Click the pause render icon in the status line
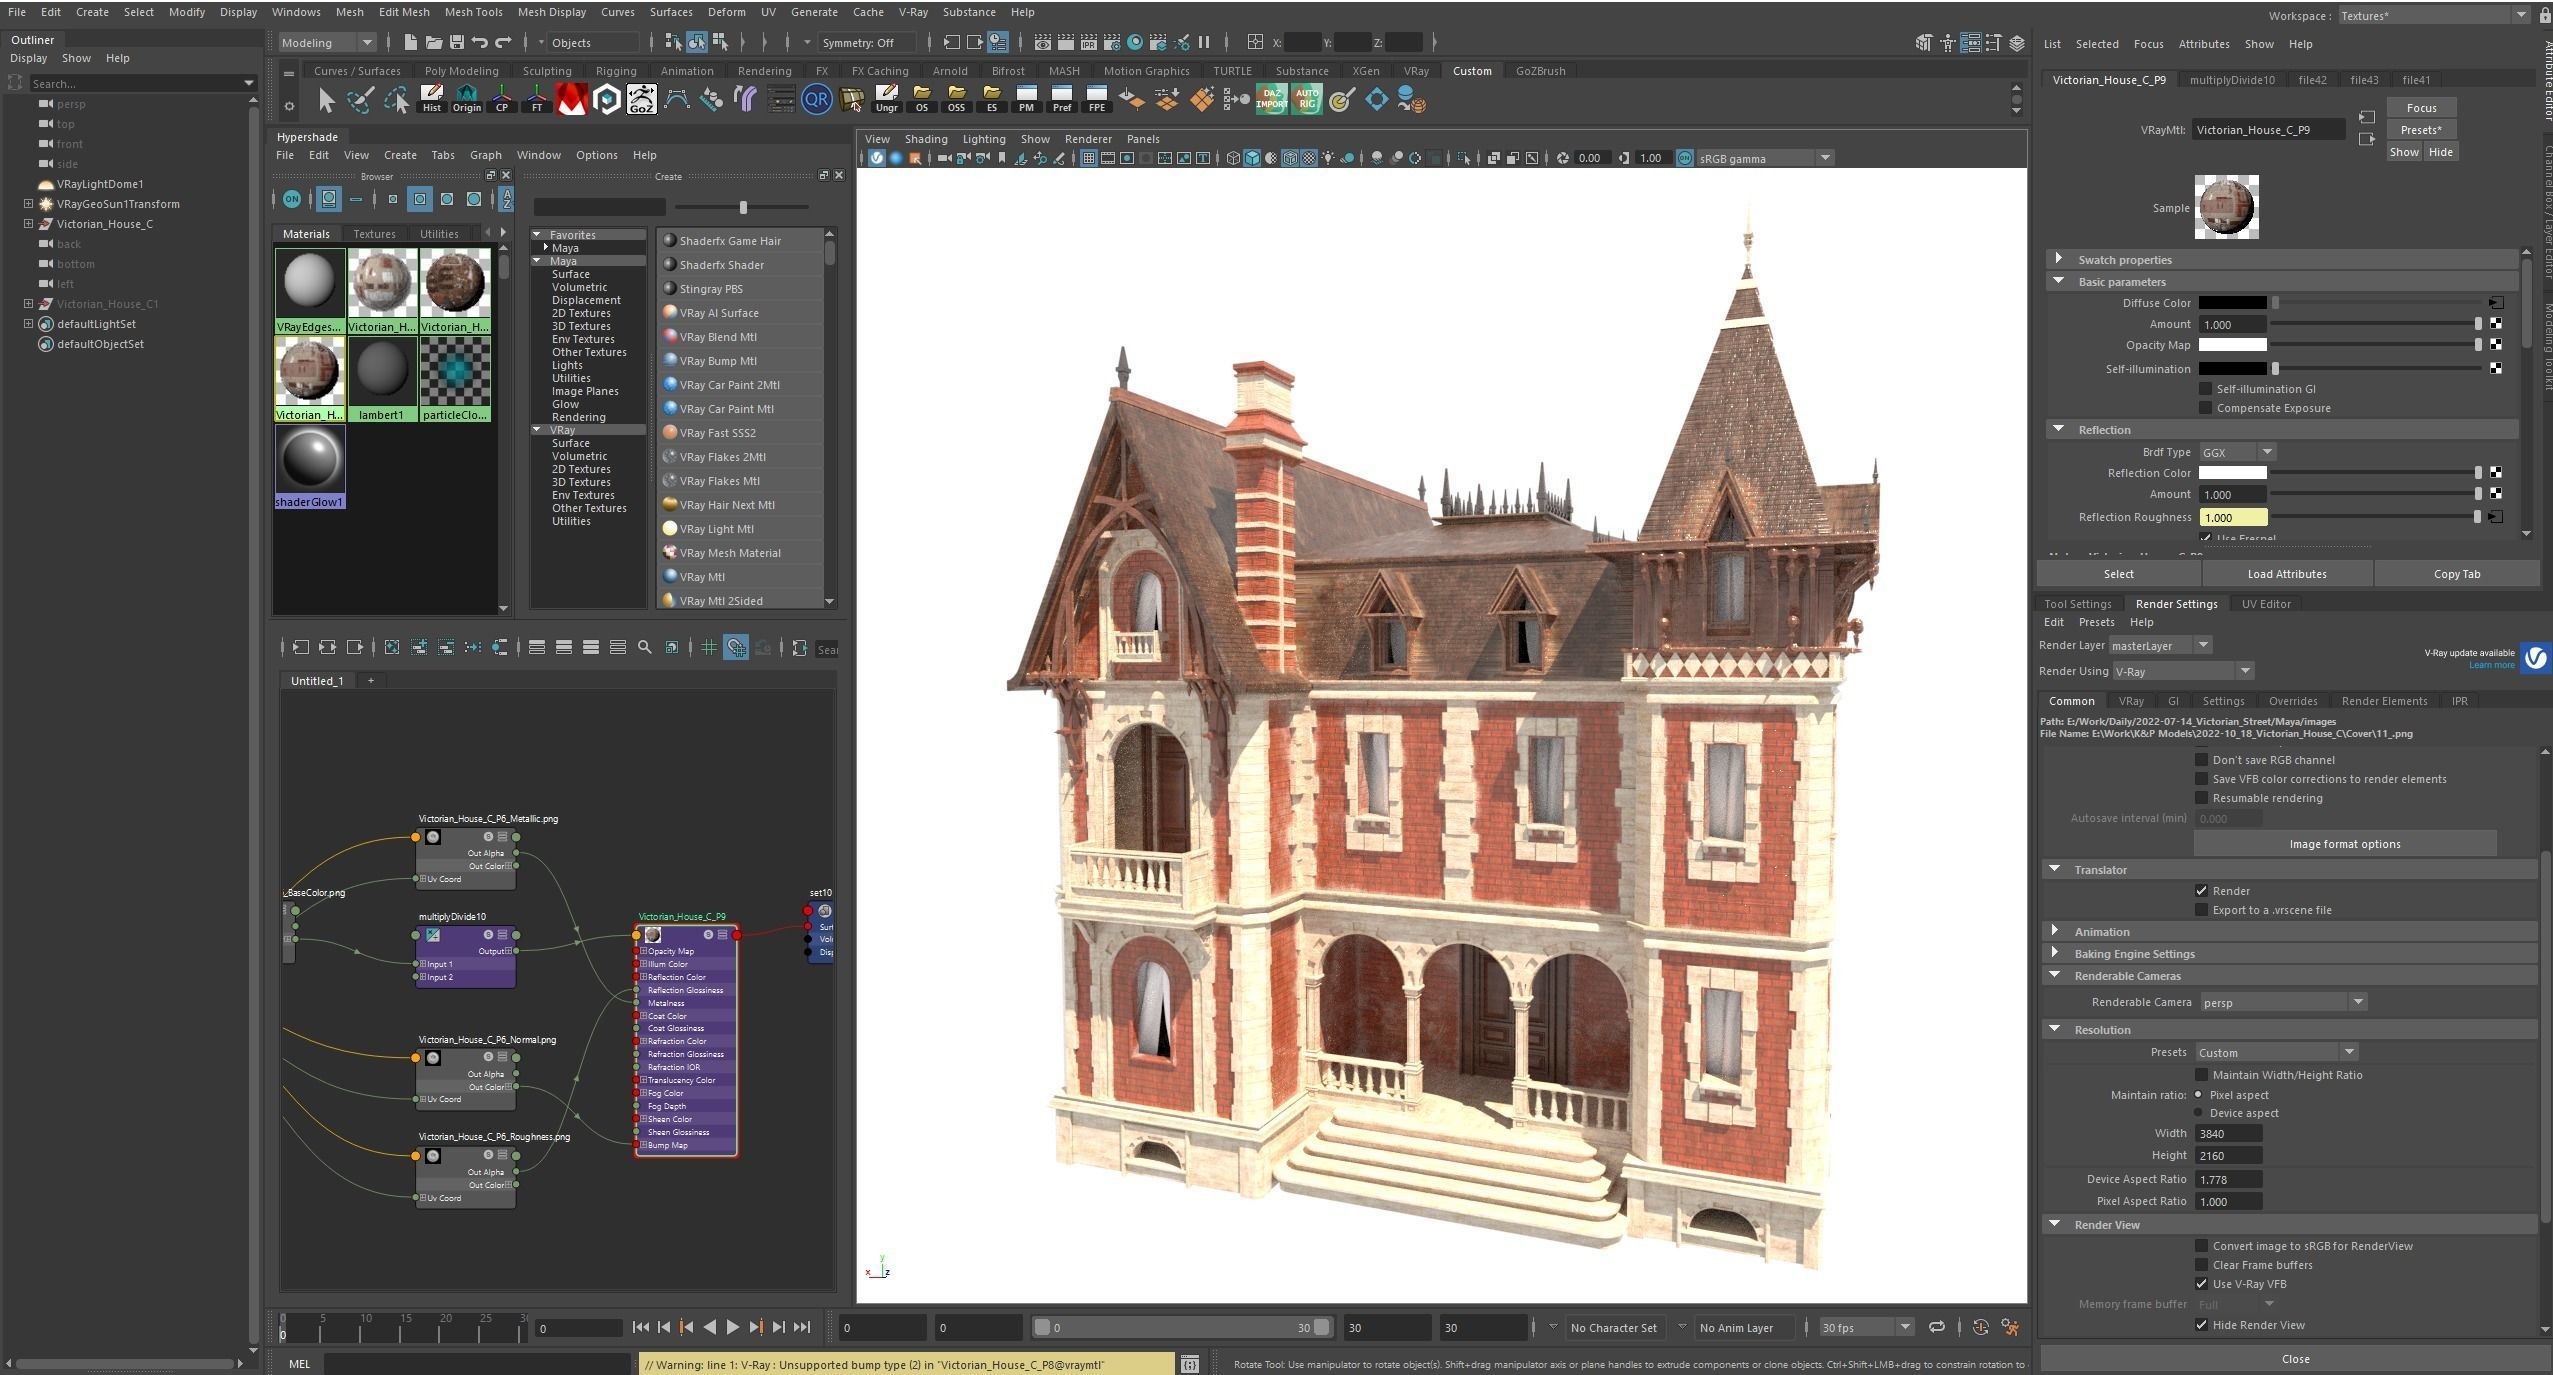 coord(1204,42)
